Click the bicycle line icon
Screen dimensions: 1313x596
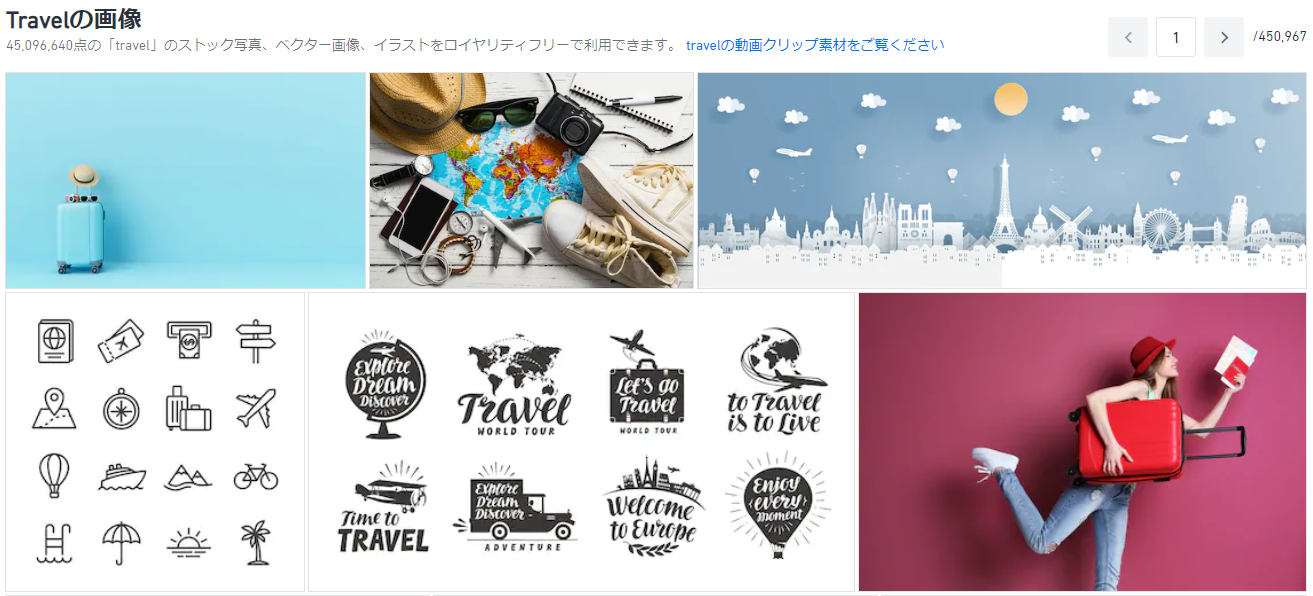256,475
